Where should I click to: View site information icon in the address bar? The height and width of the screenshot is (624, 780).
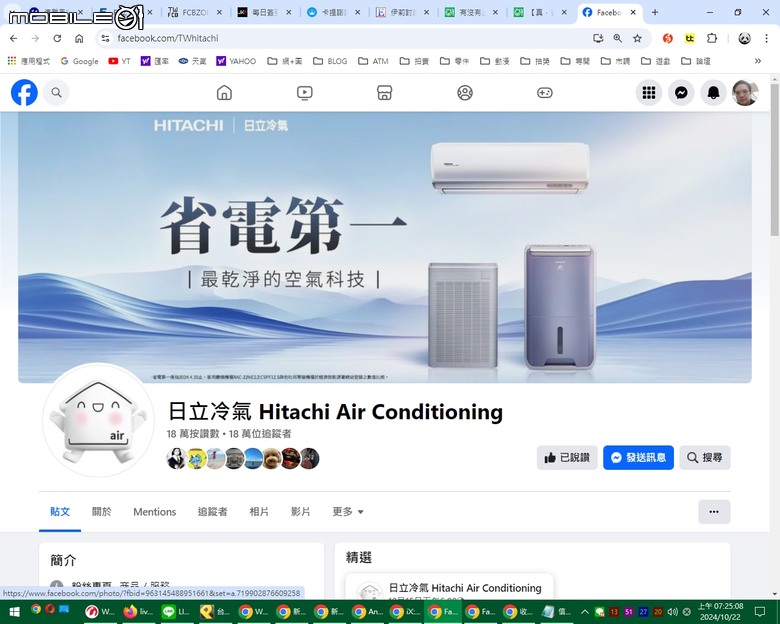click(105, 38)
